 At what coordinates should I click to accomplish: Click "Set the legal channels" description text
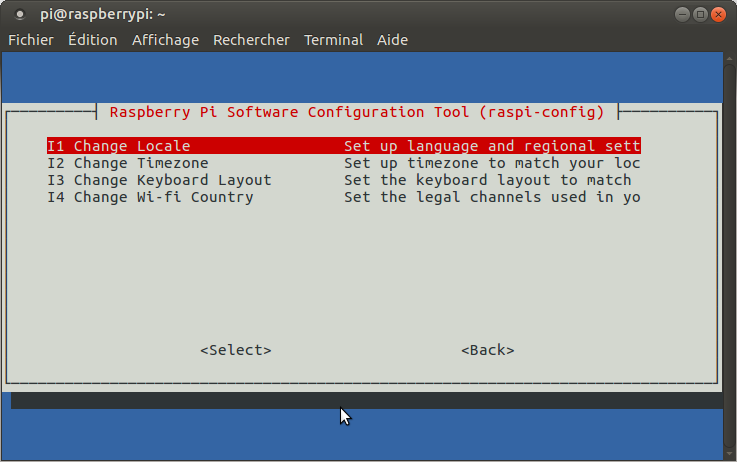[491, 197]
